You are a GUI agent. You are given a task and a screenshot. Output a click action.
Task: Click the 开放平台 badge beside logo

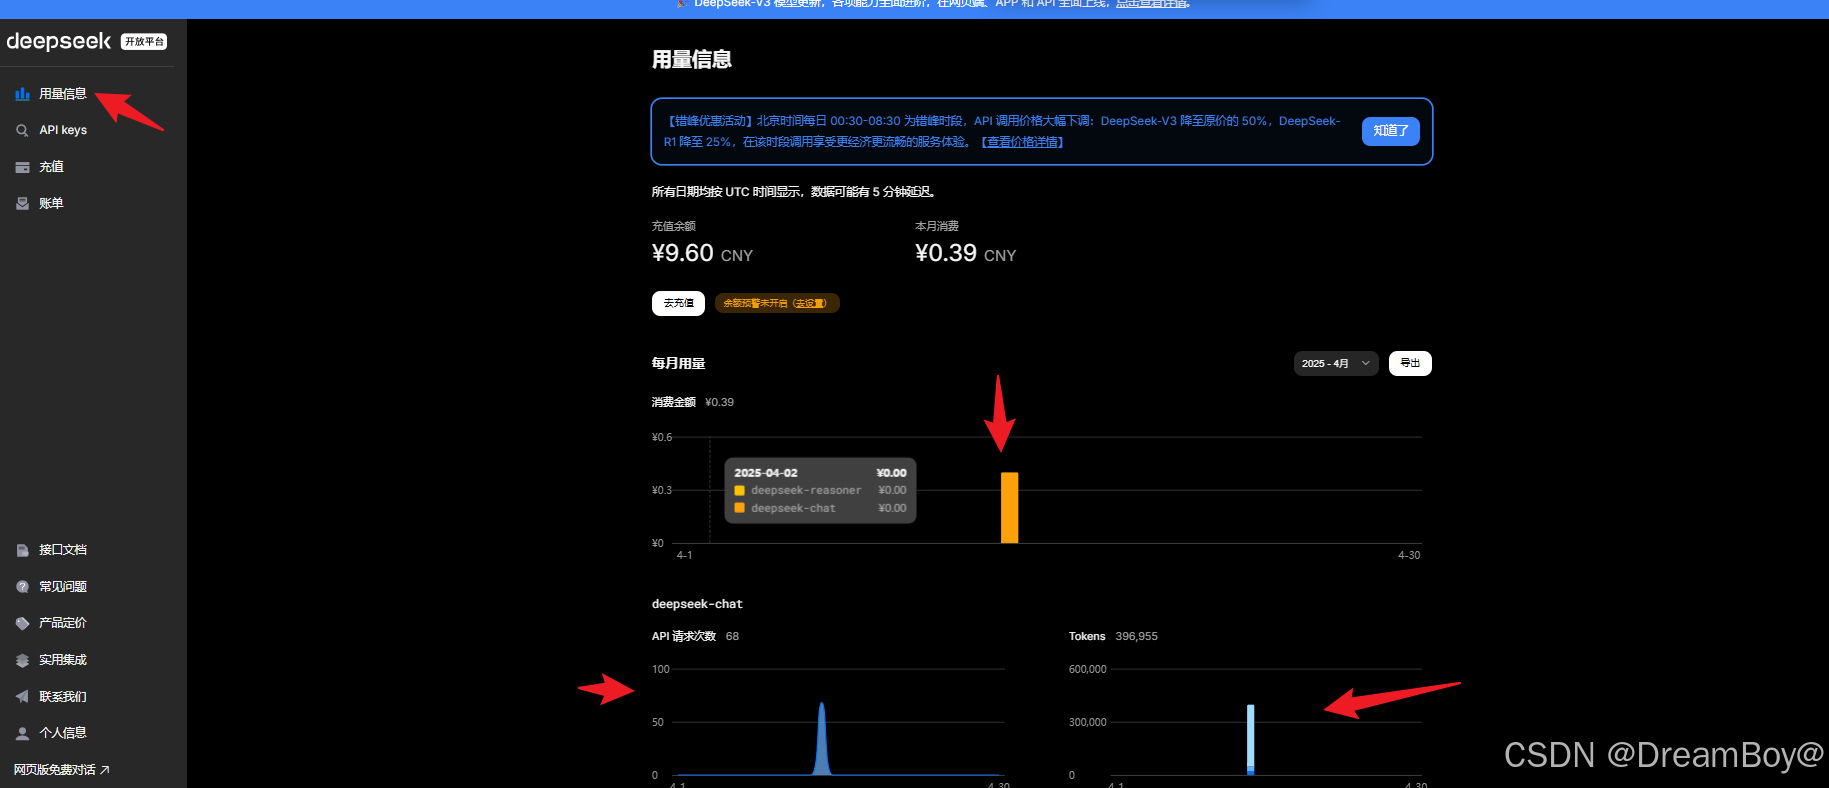[x=144, y=42]
